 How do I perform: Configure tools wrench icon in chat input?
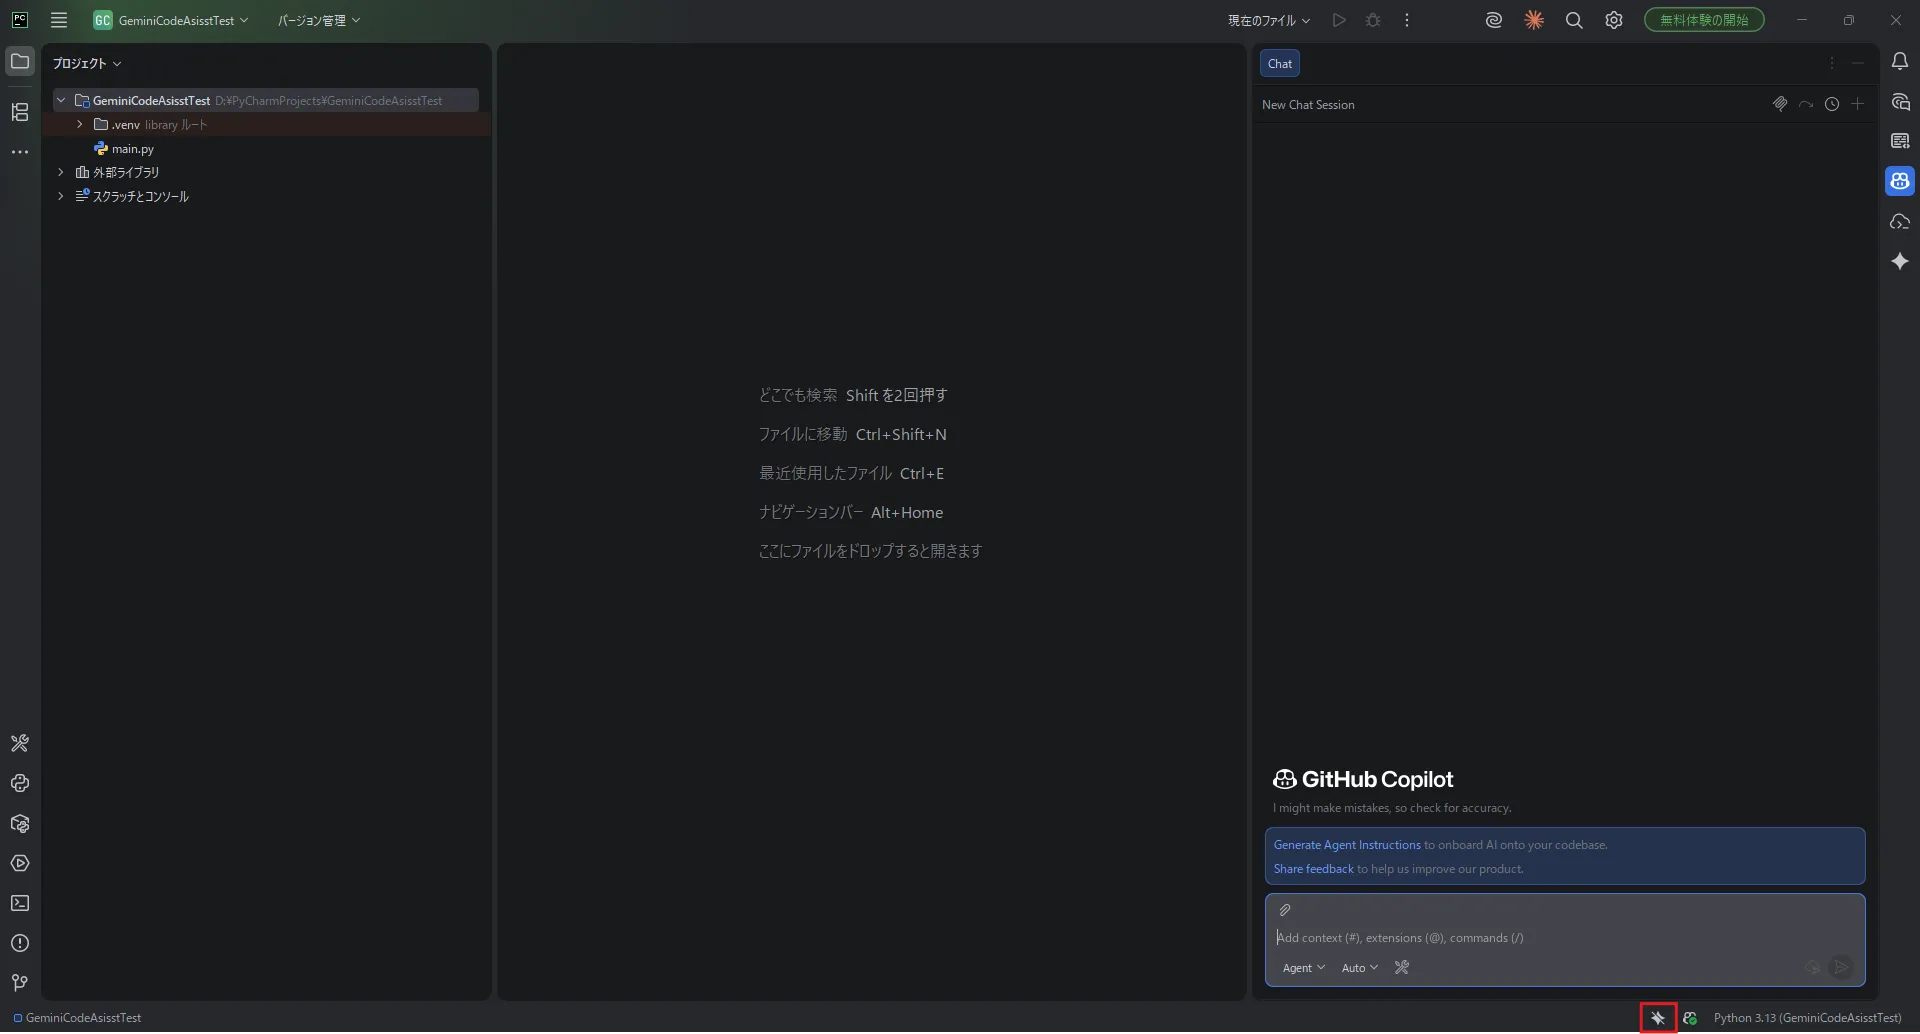[1402, 968]
